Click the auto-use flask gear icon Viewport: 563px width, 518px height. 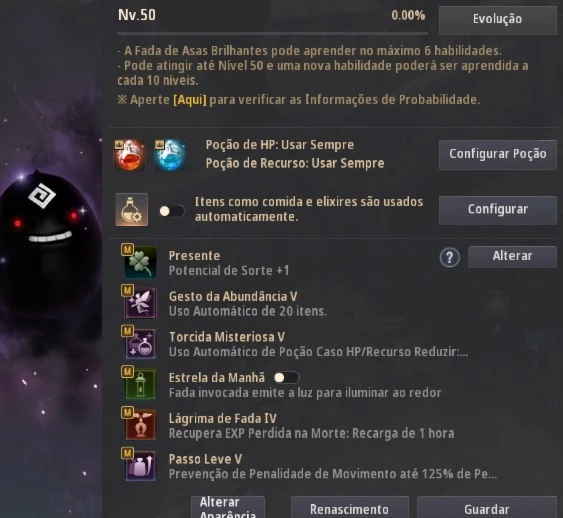[x=131, y=210]
